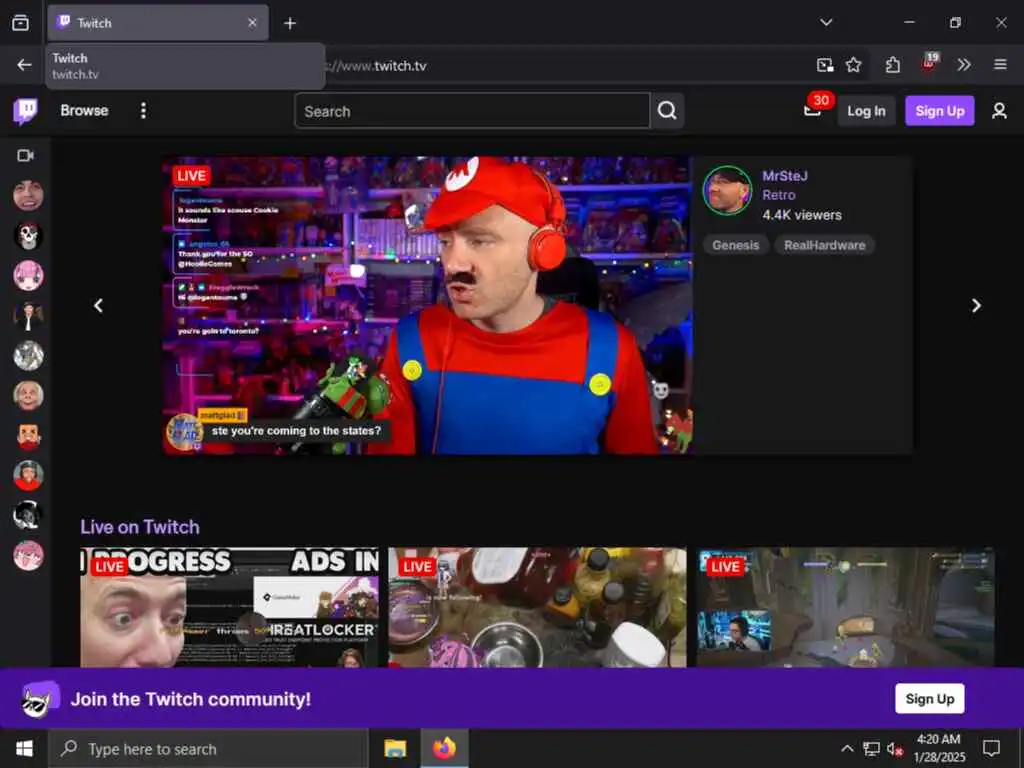Open the Browse page
The image size is (1024, 768).
click(84, 110)
